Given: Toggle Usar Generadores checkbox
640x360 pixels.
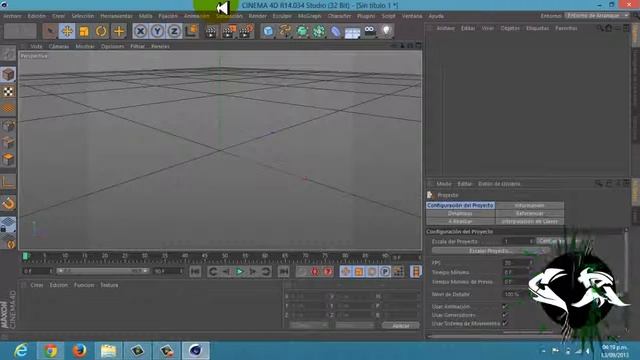Looking at the screenshot, I should pos(505,315).
